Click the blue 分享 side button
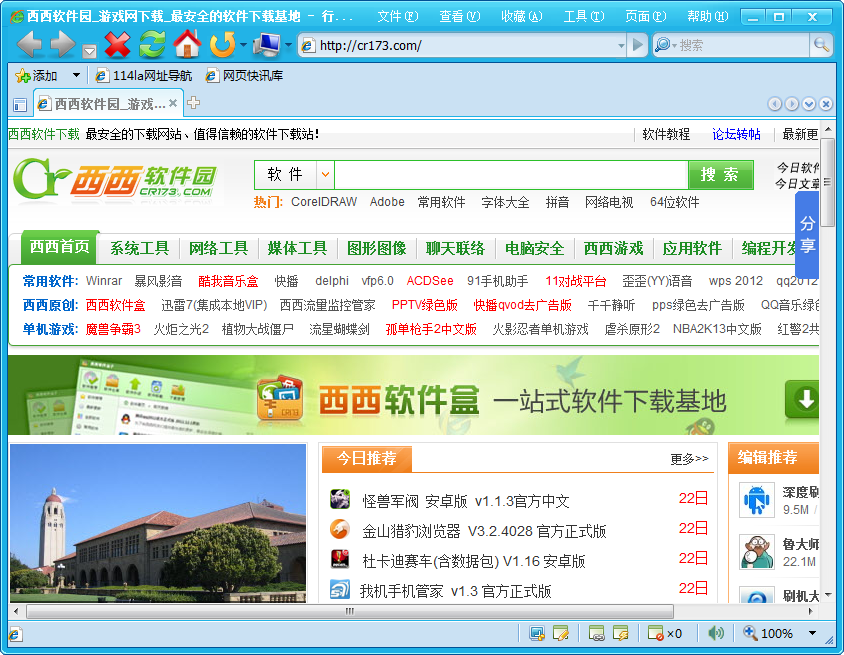The image size is (844, 655). tap(807, 234)
